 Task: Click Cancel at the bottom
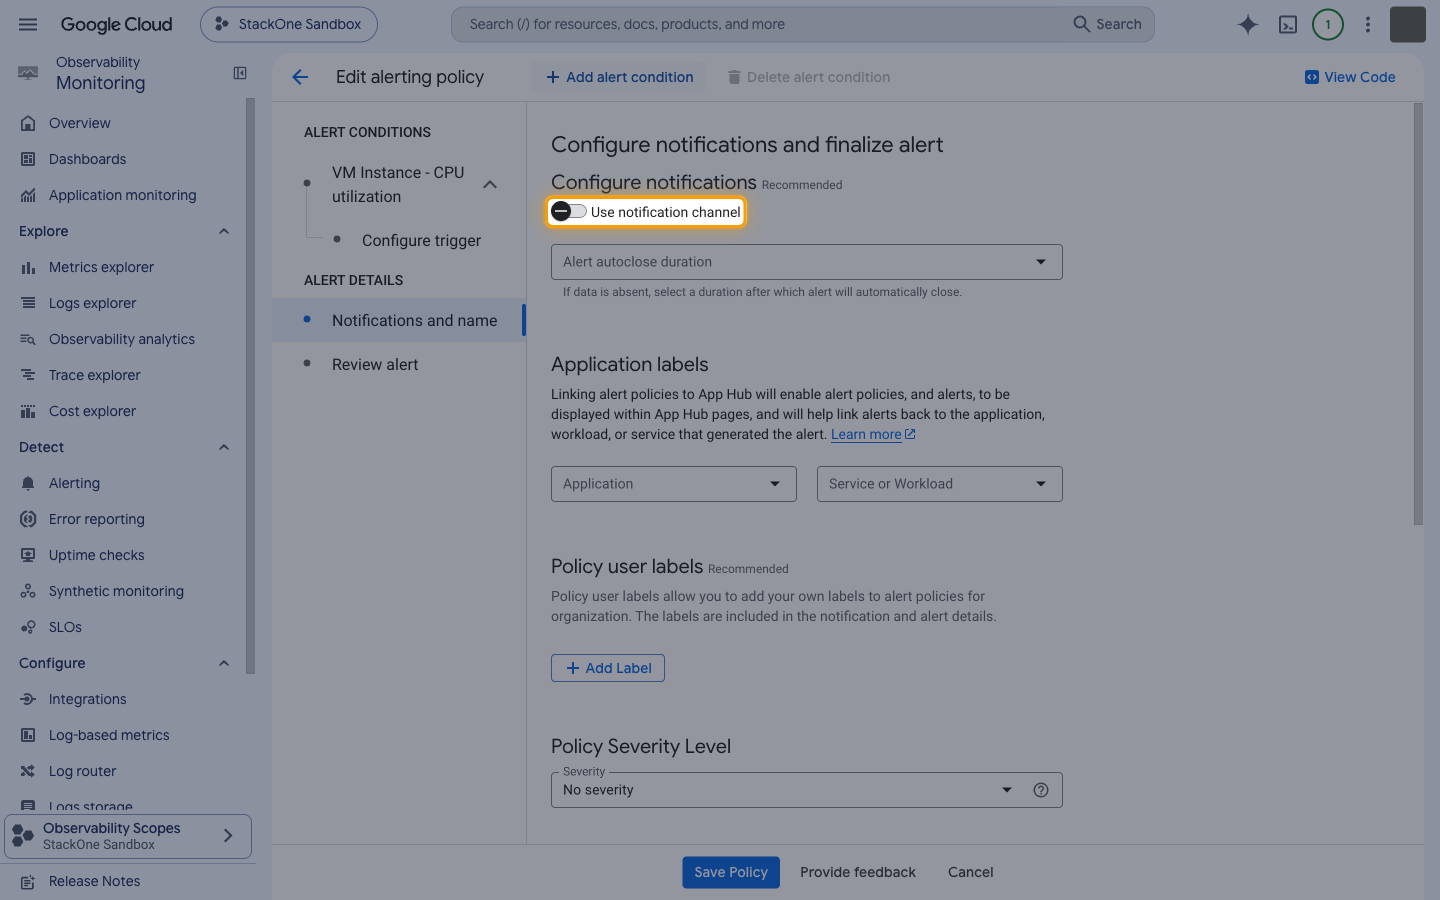[x=970, y=872]
